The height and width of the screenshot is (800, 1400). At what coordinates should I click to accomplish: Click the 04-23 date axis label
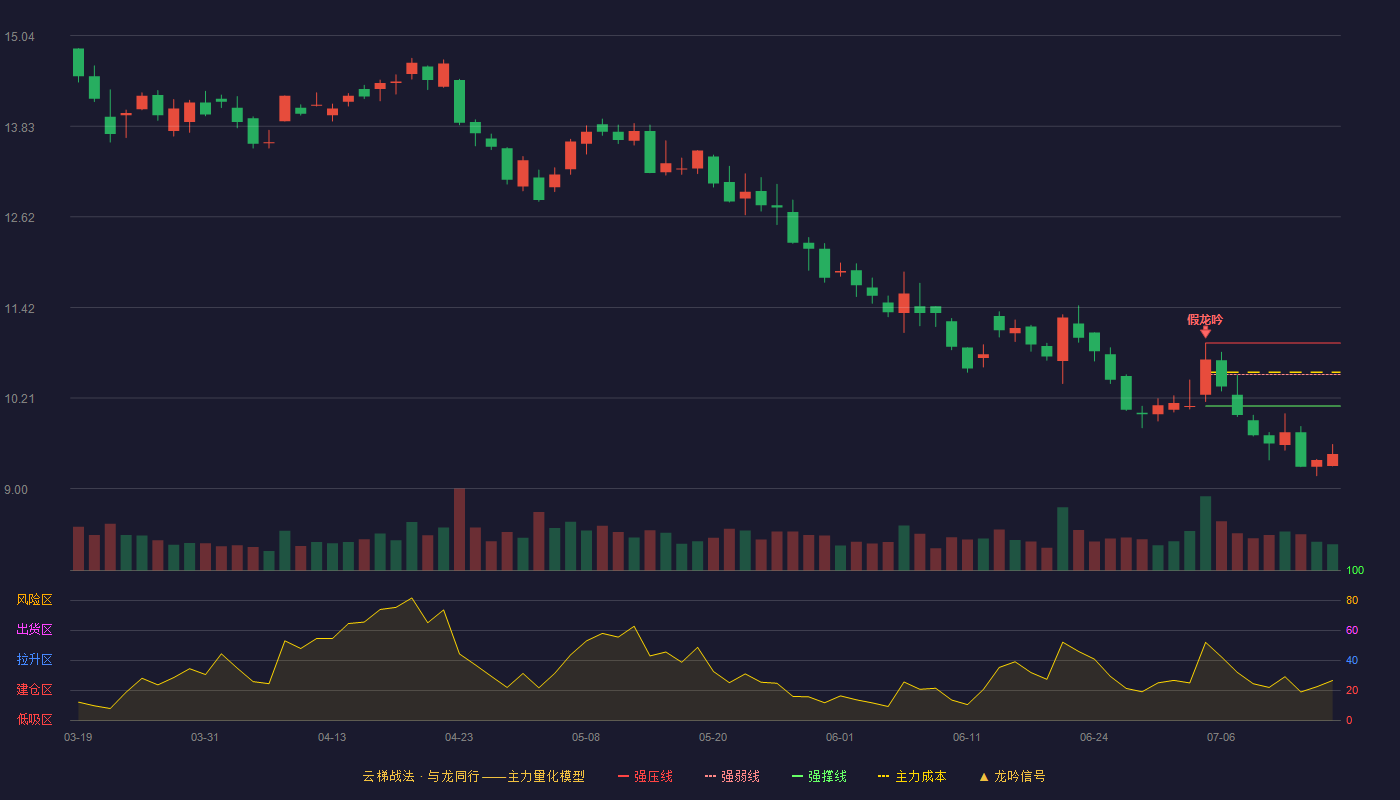click(x=459, y=737)
